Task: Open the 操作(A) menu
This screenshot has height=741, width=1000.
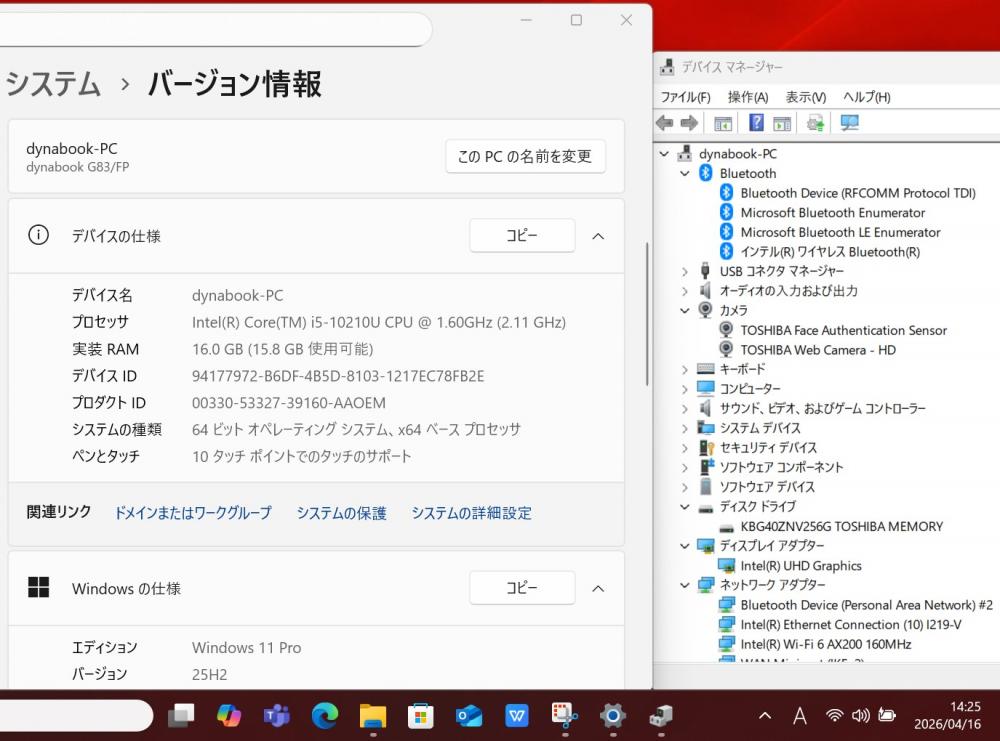Action: coord(747,97)
